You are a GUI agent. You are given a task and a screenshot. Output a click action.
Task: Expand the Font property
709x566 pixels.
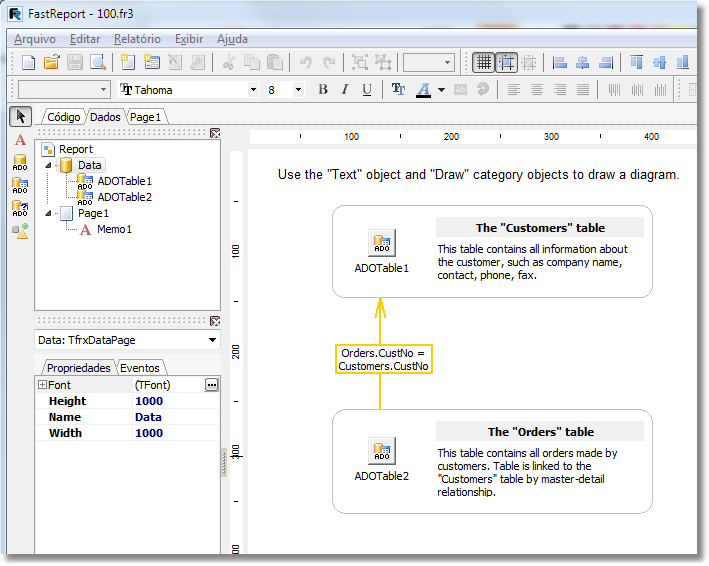(x=42, y=385)
